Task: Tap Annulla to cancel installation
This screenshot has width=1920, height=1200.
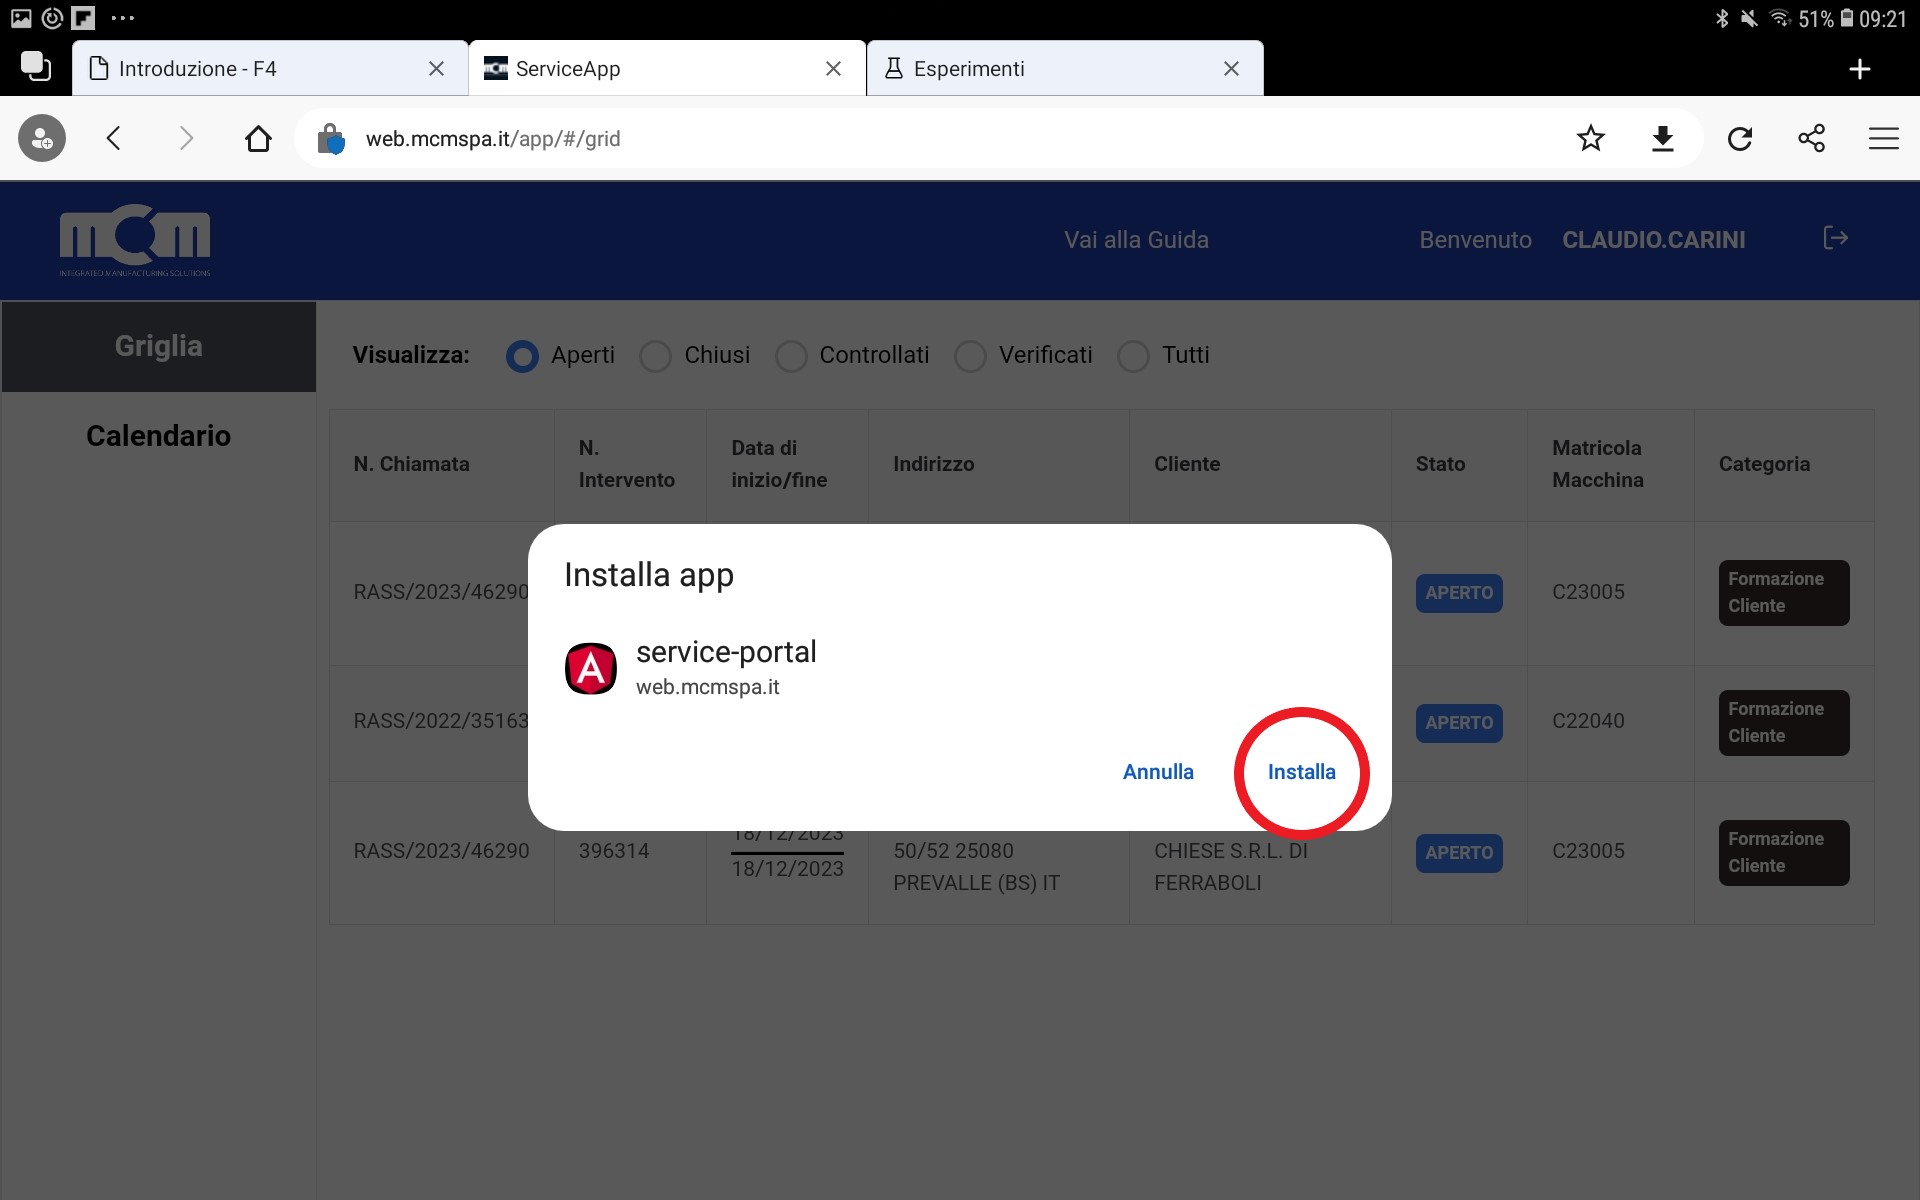Action: (x=1158, y=772)
